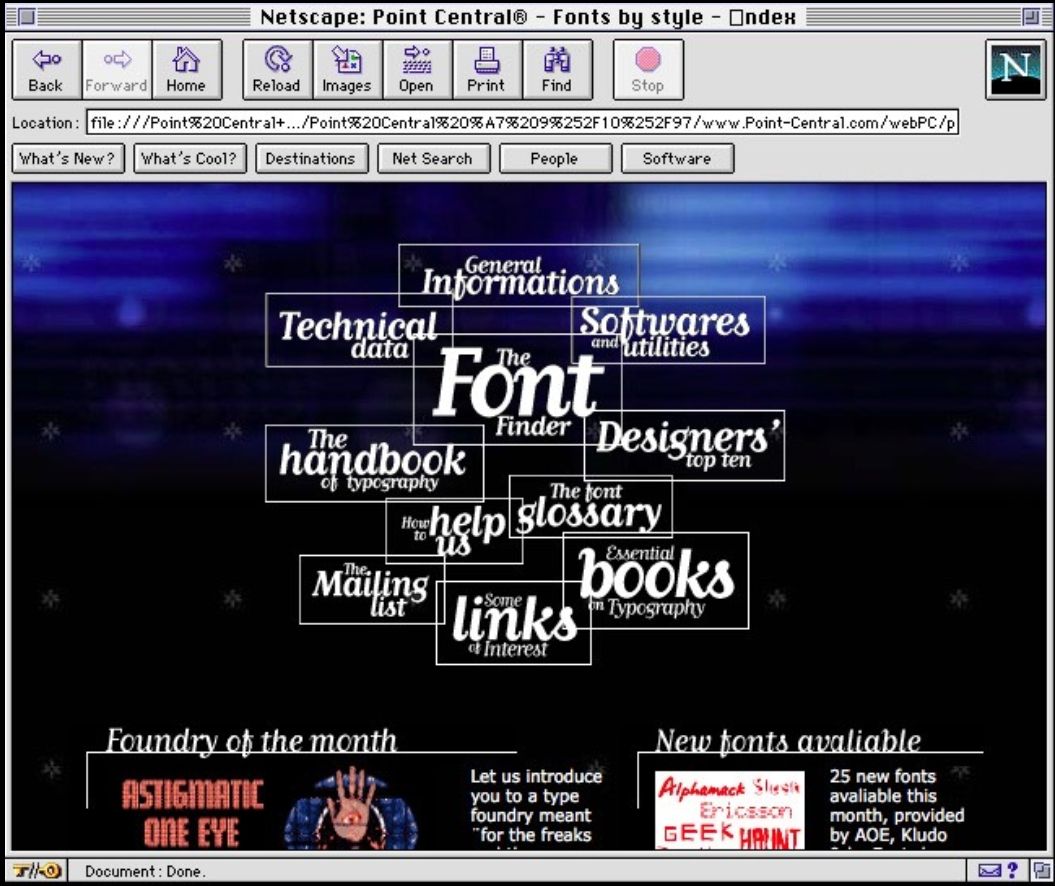Click the Software directory button
This screenshot has height=886, width=1055.
point(677,158)
